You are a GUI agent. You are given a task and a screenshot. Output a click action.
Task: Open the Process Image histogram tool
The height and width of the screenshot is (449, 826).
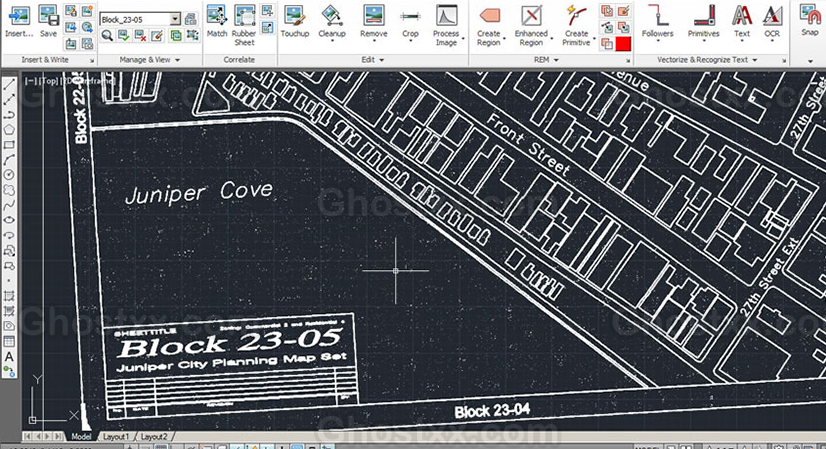446,25
